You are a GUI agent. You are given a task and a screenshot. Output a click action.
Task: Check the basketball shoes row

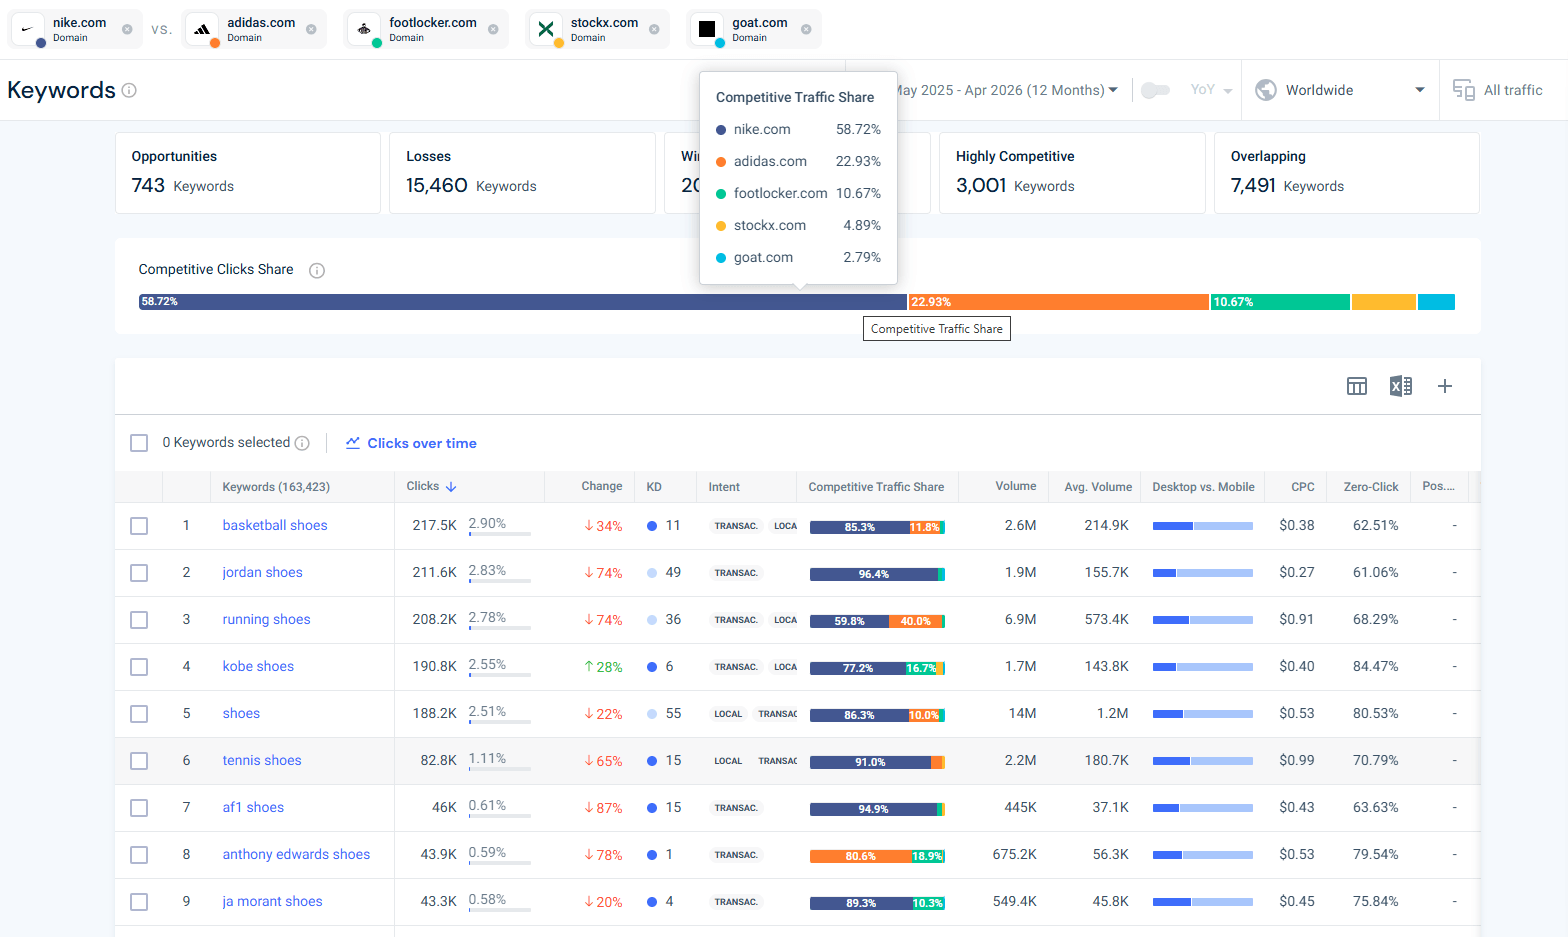139,526
